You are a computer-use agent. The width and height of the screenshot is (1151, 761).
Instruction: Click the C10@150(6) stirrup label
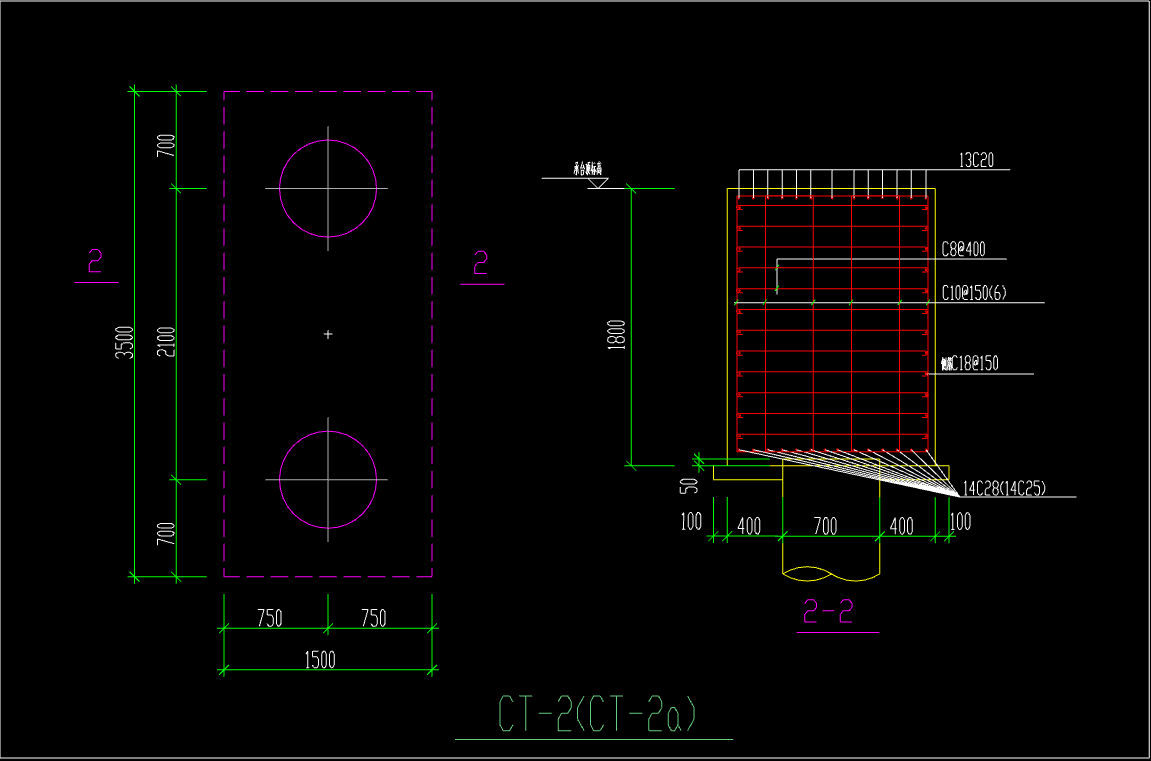975,293
